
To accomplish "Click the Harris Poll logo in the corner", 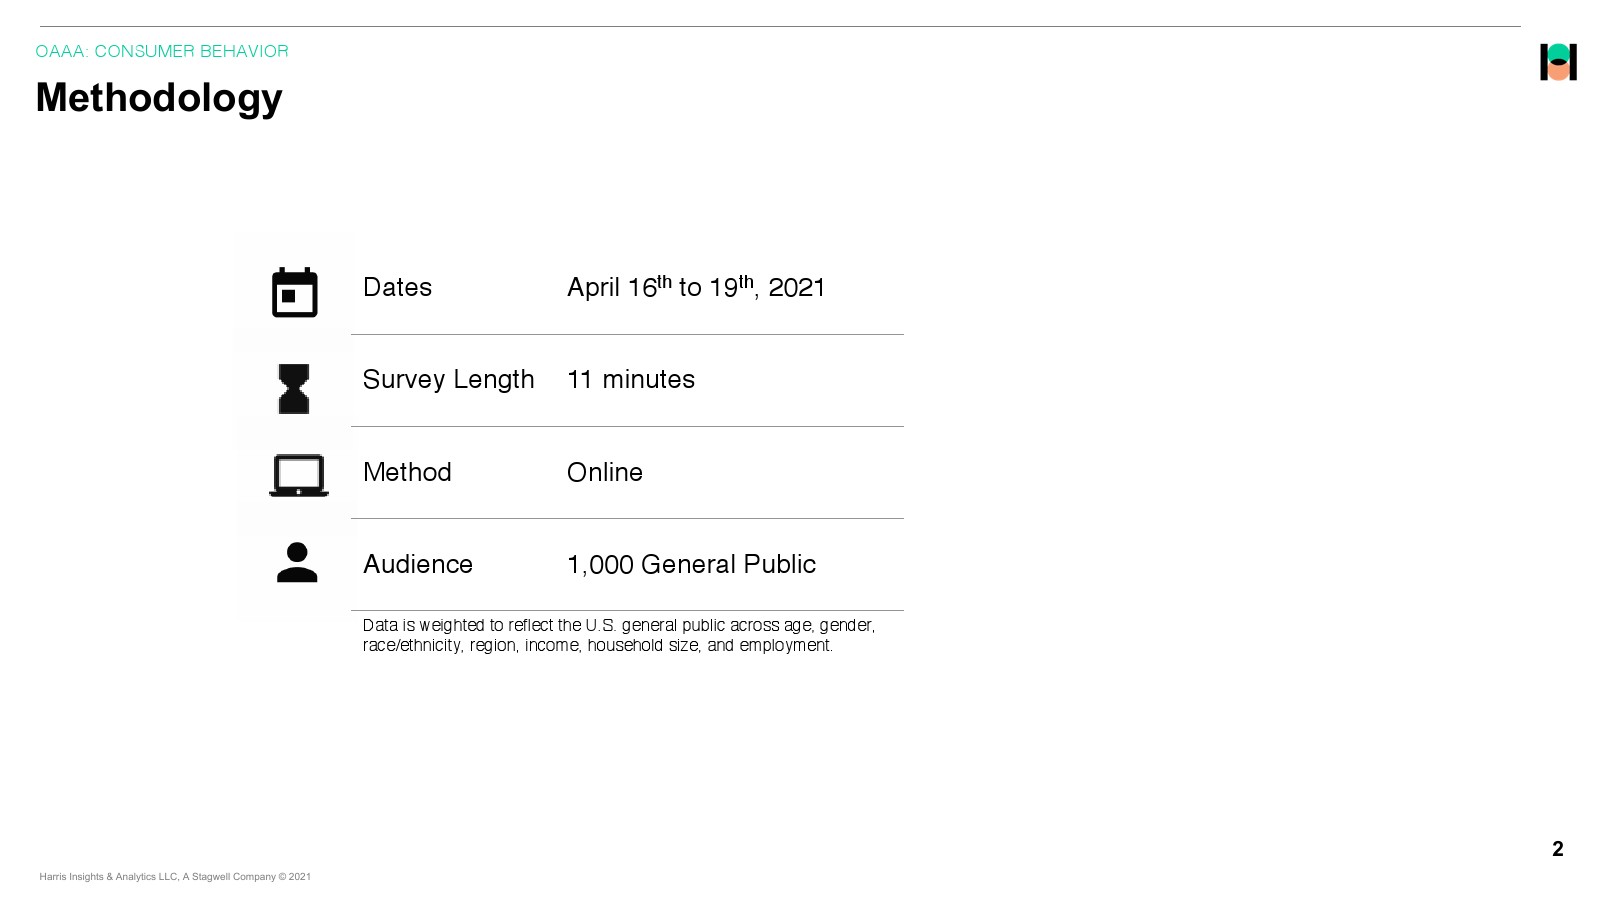I will (x=1558, y=62).
